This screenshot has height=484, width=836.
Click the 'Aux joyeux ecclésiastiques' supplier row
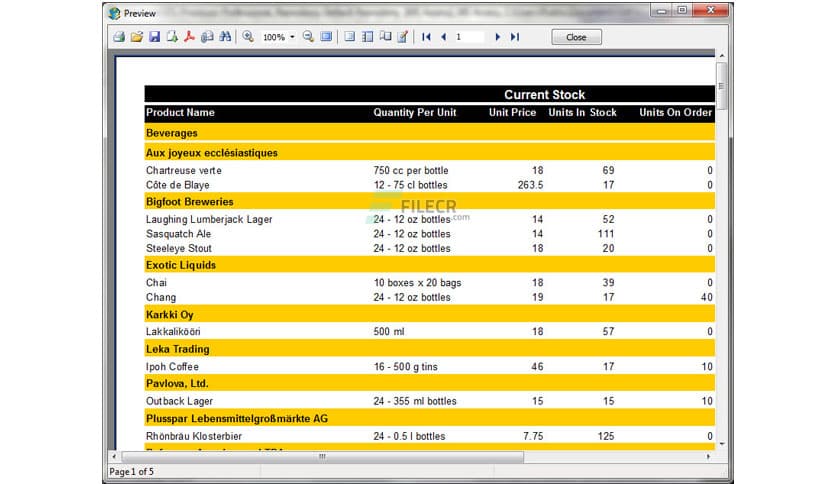pos(429,152)
